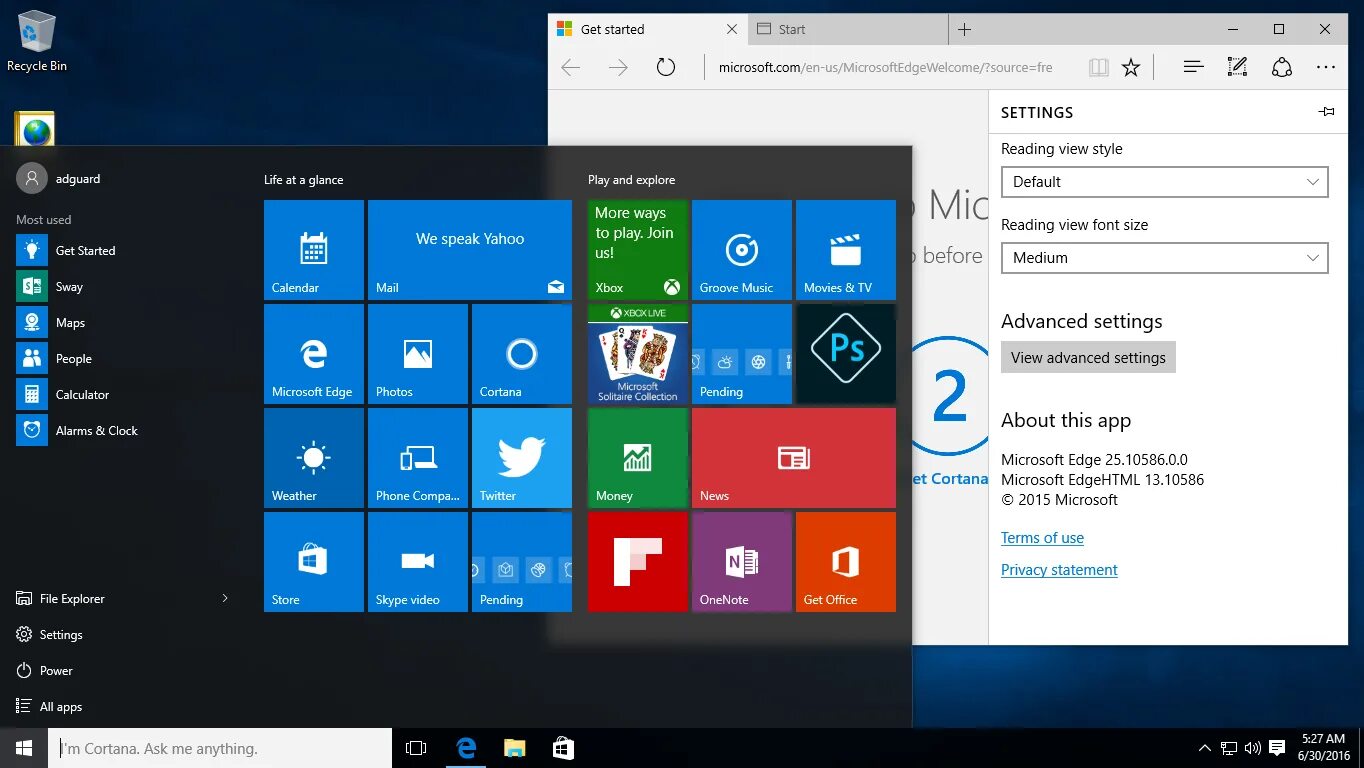
Task: Open Maps from Most used
Action: click(x=126, y=322)
